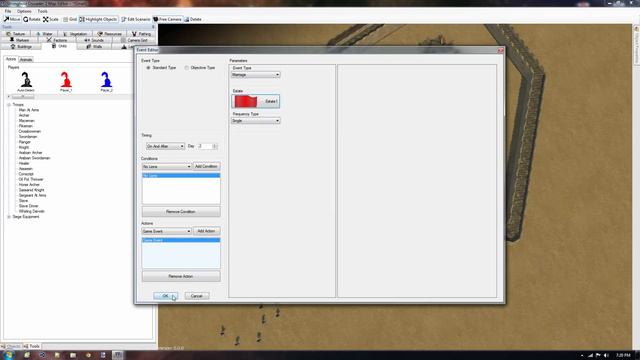Select Horse Archer in the troop list
This screenshot has width=640, height=360.
tap(29, 184)
